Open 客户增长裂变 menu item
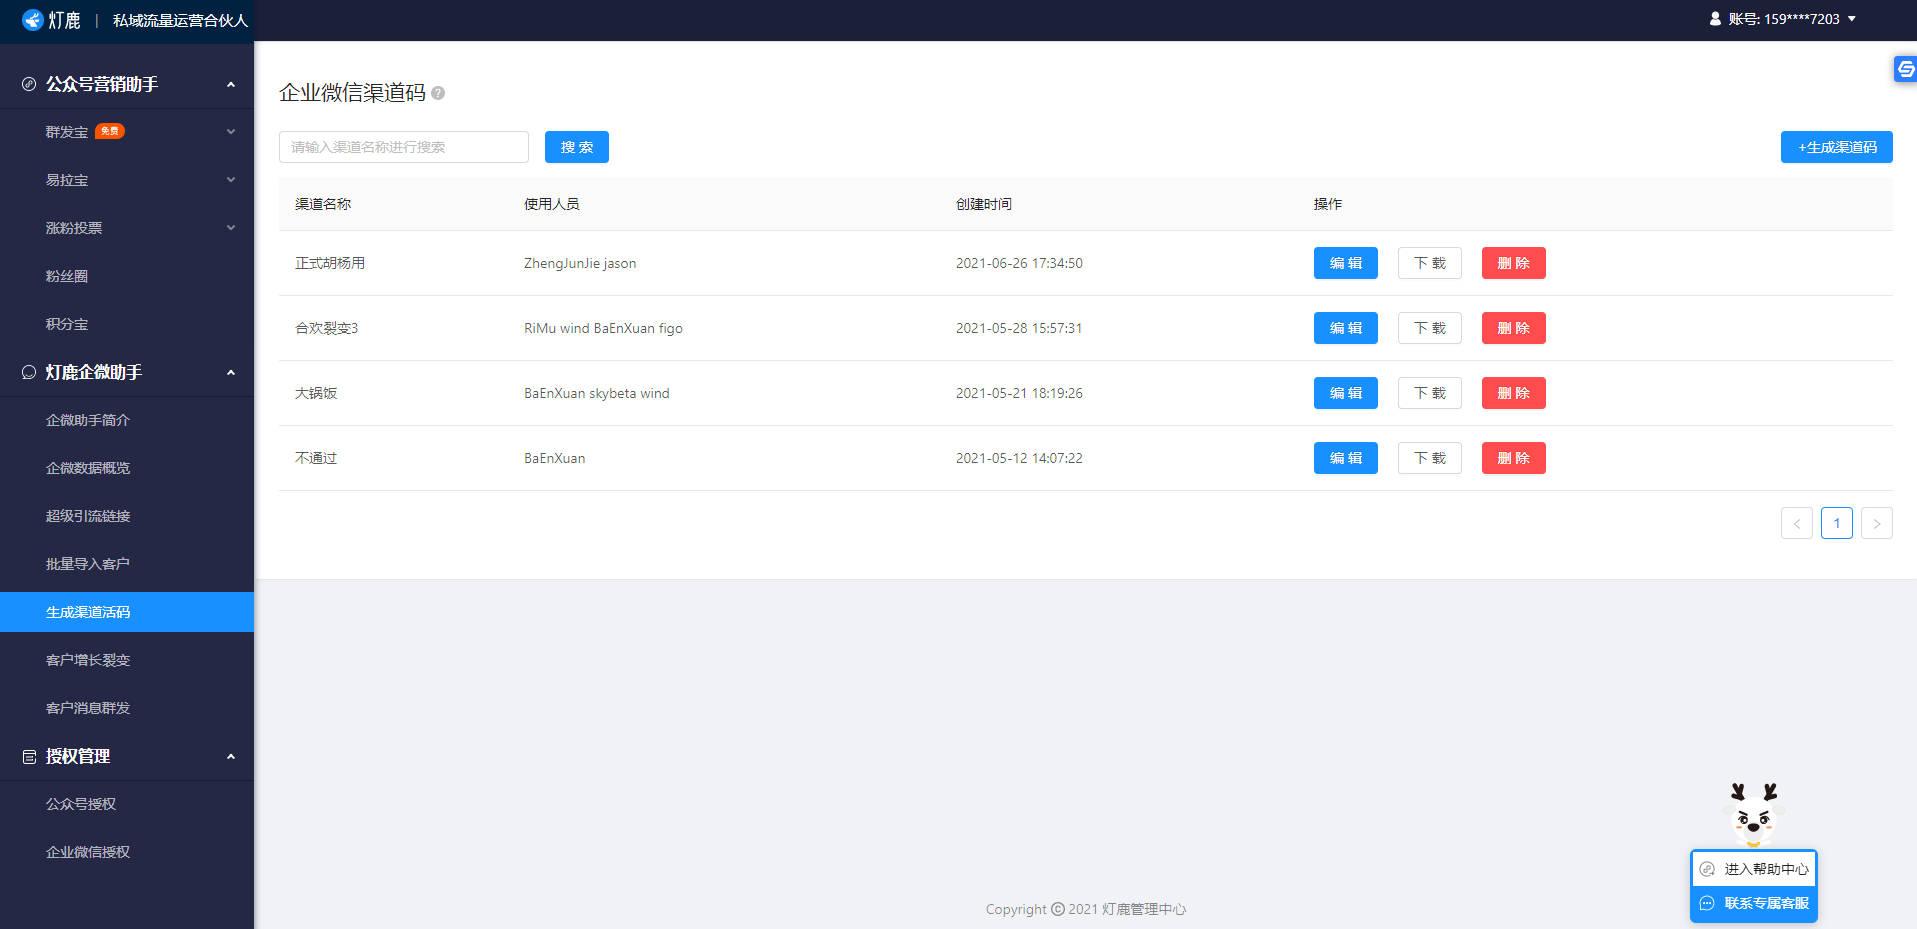 [127, 660]
